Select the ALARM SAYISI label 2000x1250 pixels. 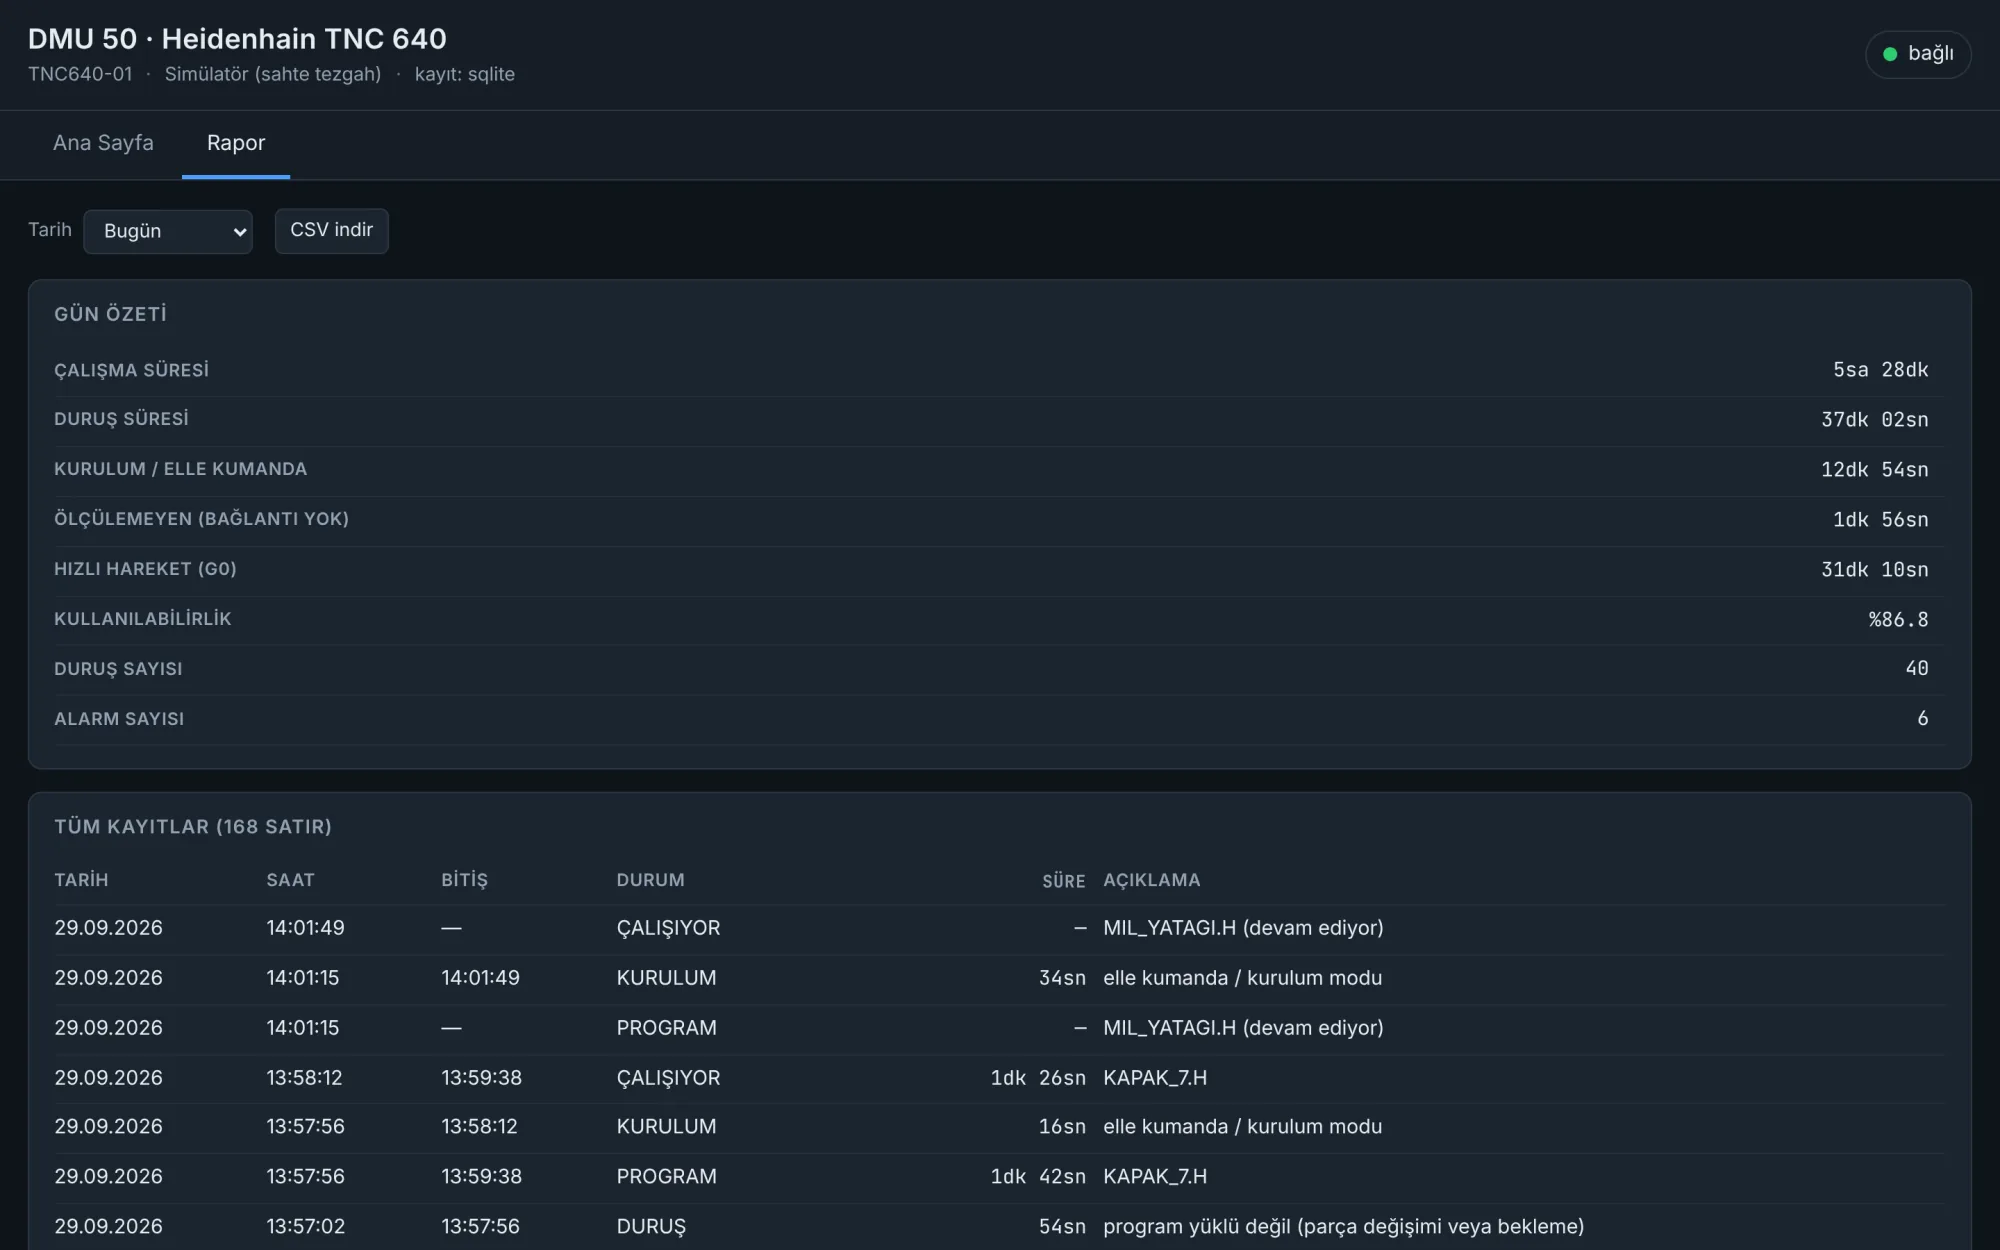click(119, 719)
